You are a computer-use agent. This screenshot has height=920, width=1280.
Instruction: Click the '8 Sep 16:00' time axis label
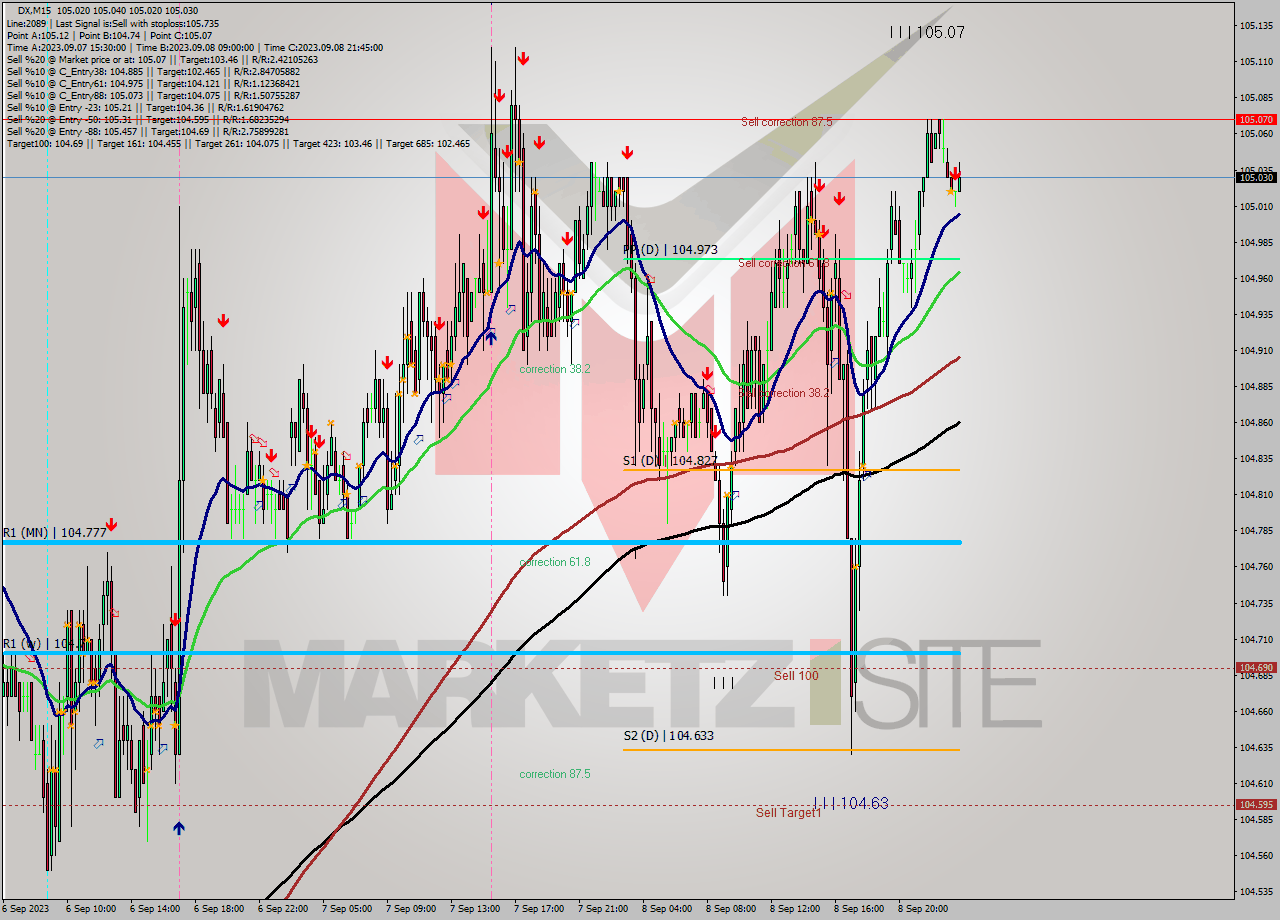coord(859,909)
